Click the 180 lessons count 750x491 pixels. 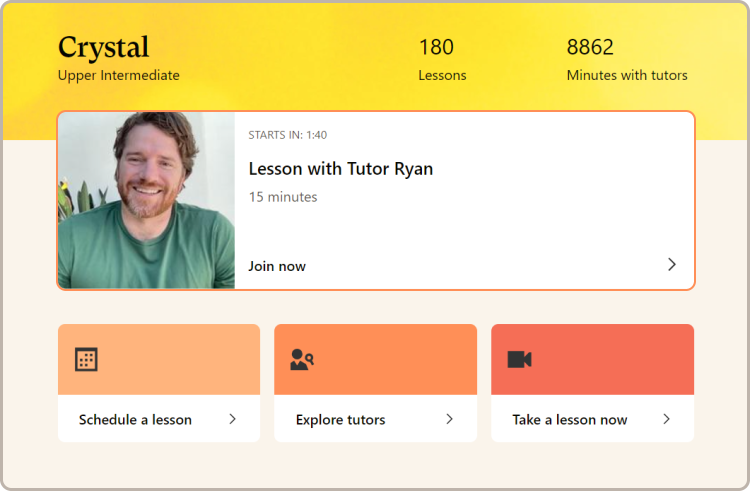436,47
